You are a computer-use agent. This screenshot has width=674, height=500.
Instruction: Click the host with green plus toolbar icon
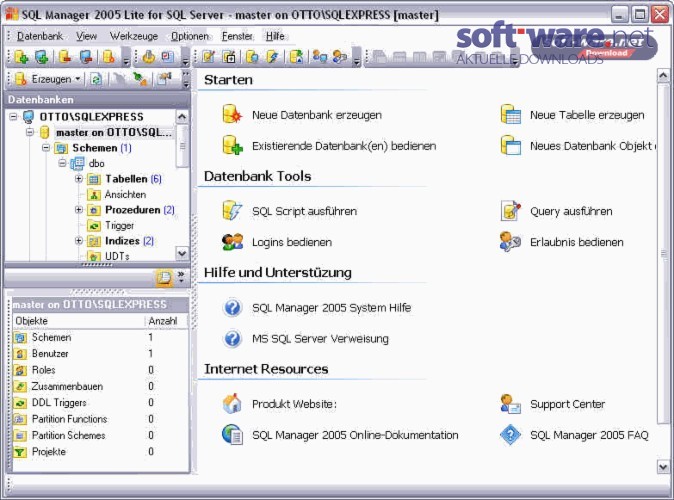(x=42, y=57)
